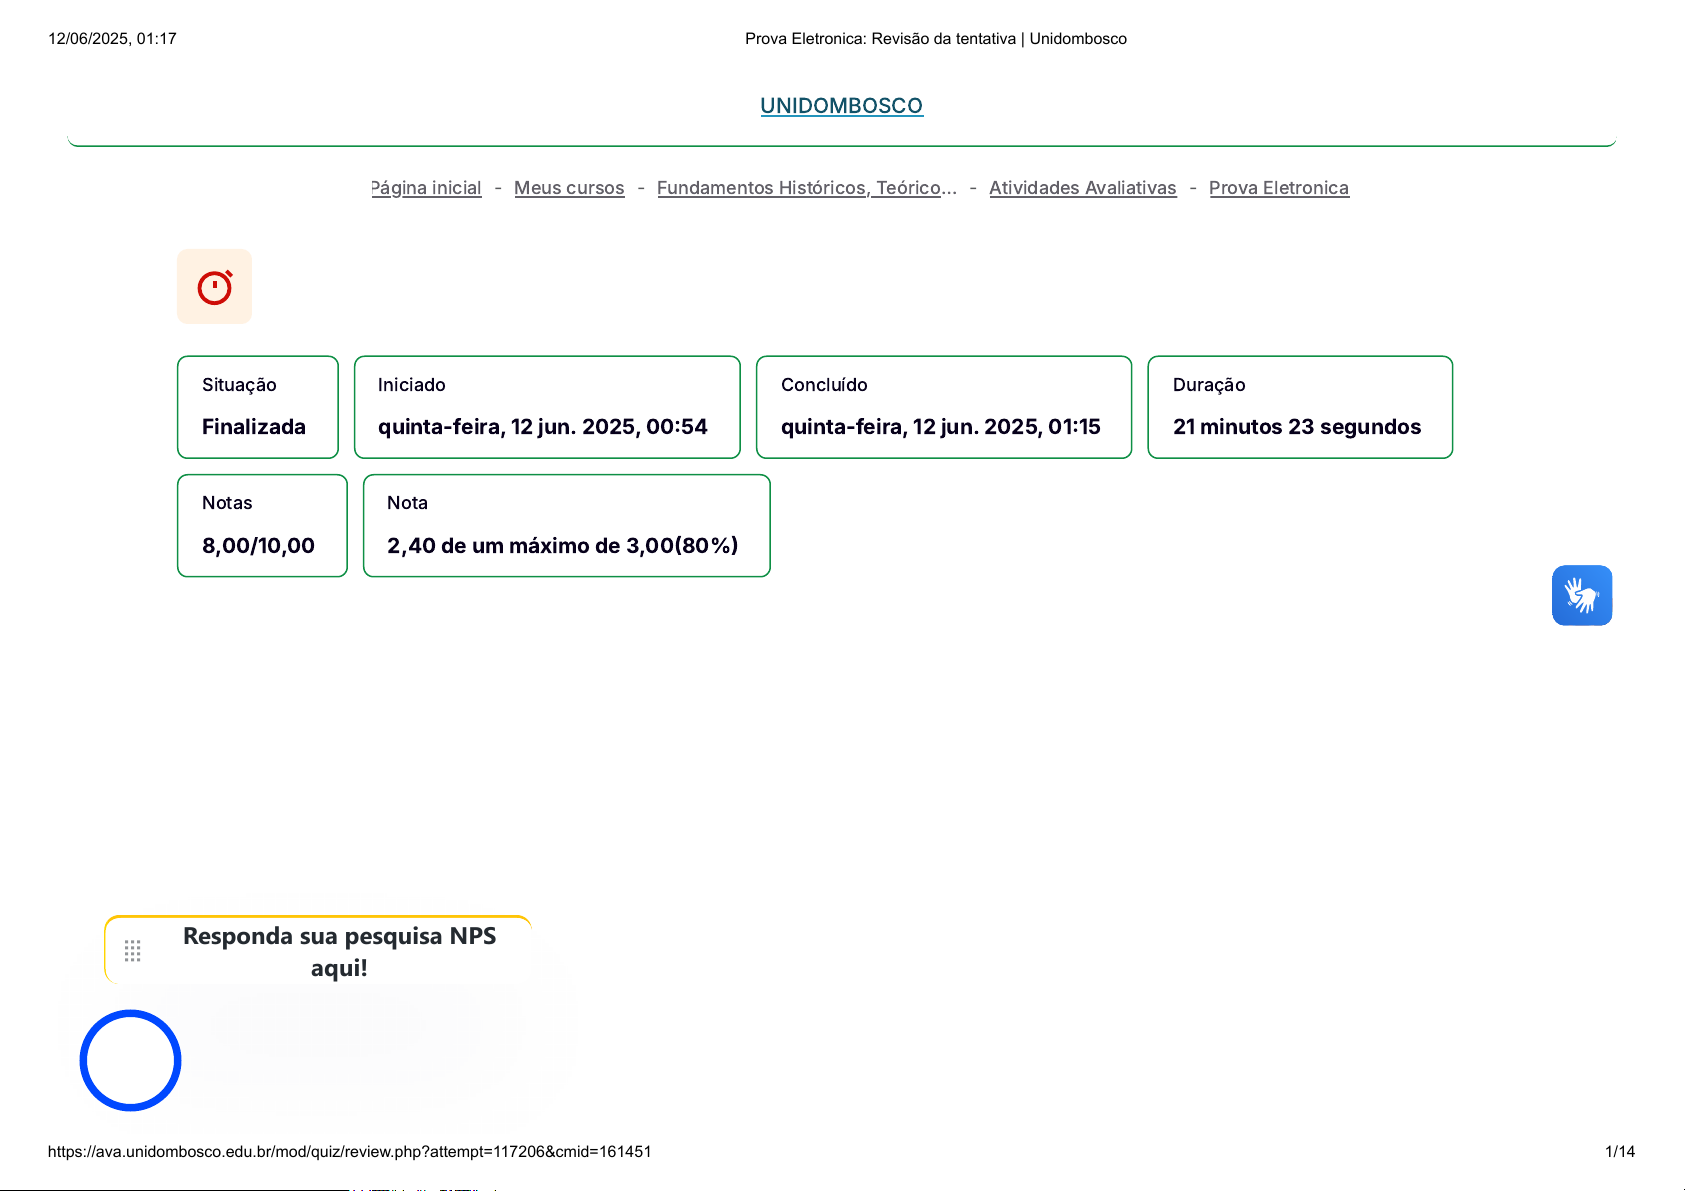
Task: Open Fundamentos Históricos, Teórico... course link
Action: click(806, 188)
